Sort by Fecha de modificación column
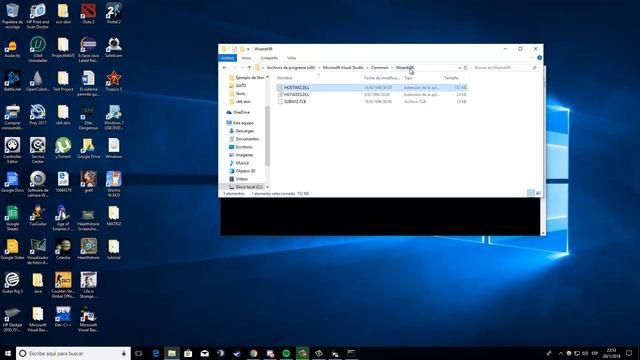This screenshot has height=360, width=640. pyautogui.click(x=381, y=78)
